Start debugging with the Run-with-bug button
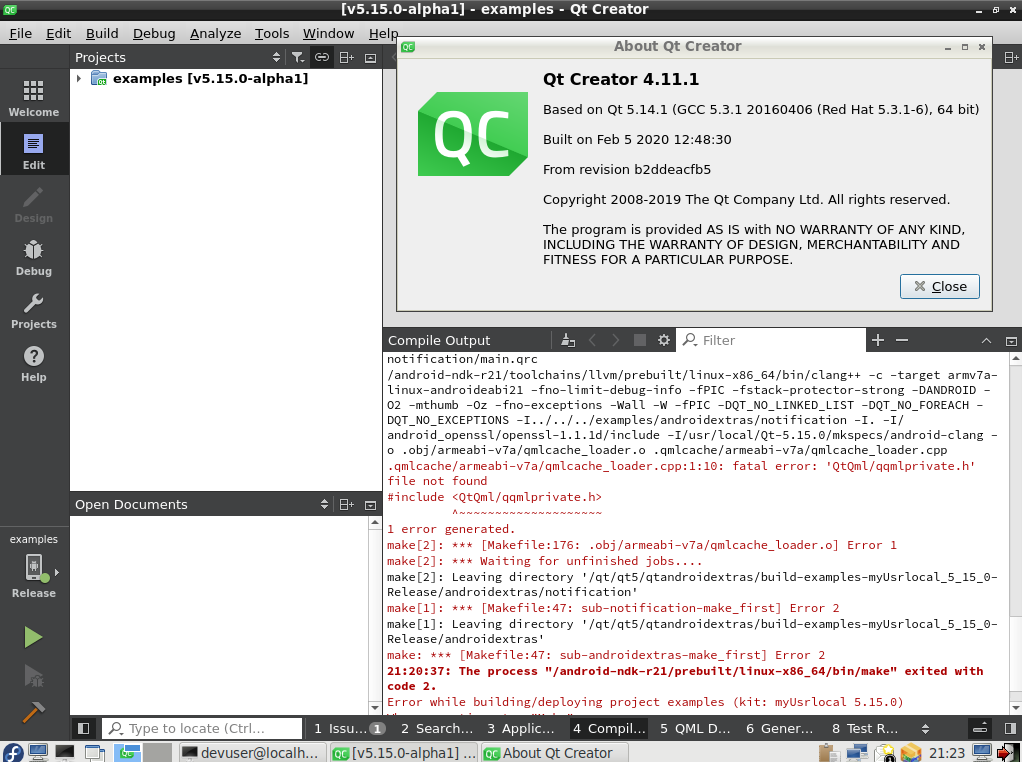Image resolution: width=1022 pixels, height=762 pixels. [33, 675]
